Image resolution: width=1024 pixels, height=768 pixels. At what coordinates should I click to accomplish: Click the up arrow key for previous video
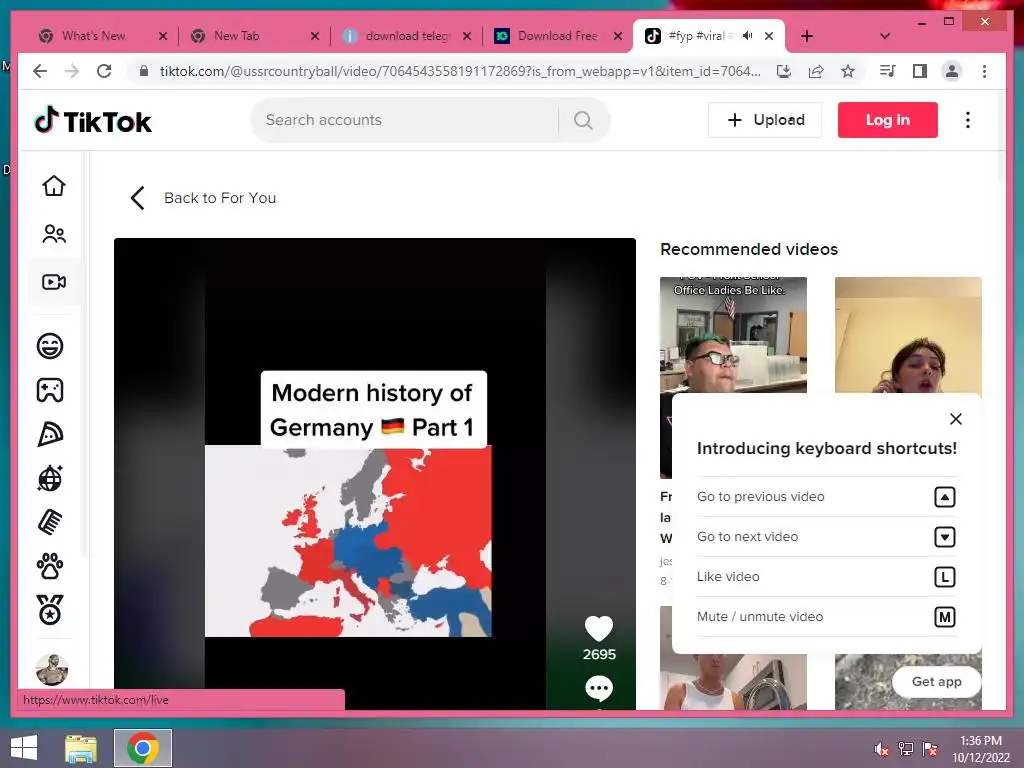click(x=945, y=497)
